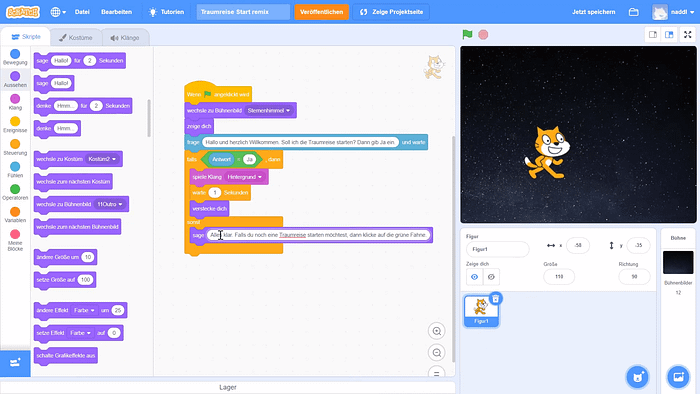Zoom out the script workspace
This screenshot has width=700, height=394.
pos(437,353)
